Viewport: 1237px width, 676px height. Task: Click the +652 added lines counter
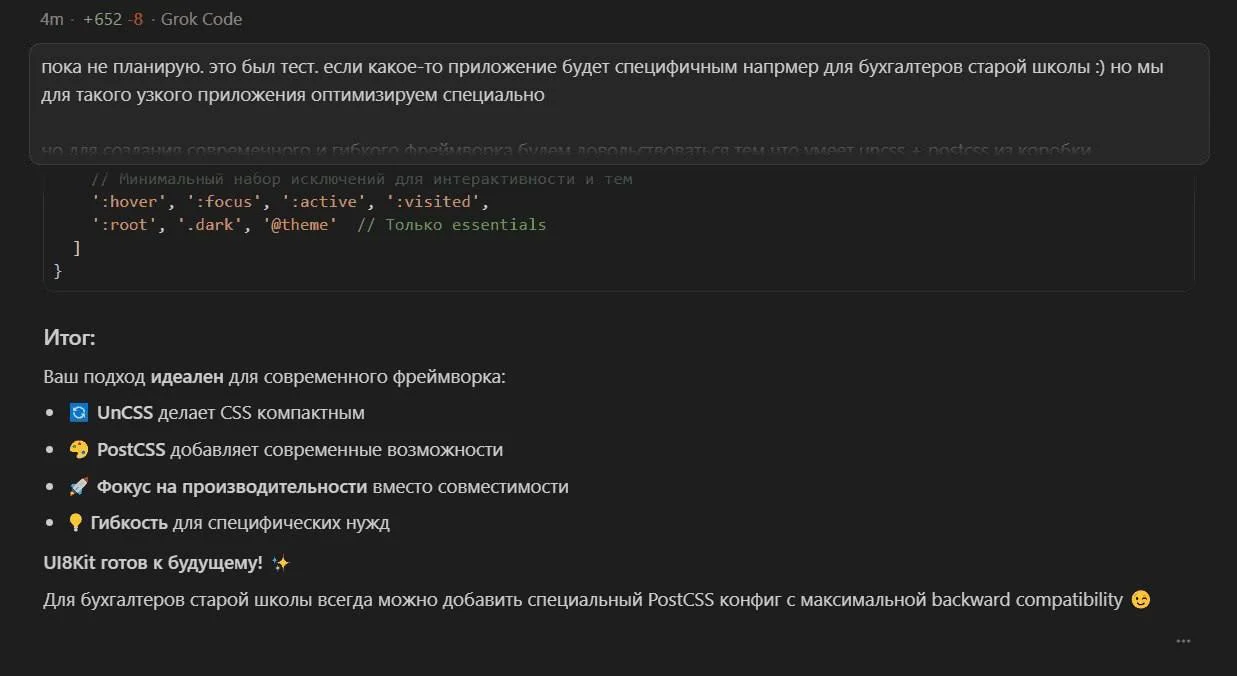click(x=103, y=19)
